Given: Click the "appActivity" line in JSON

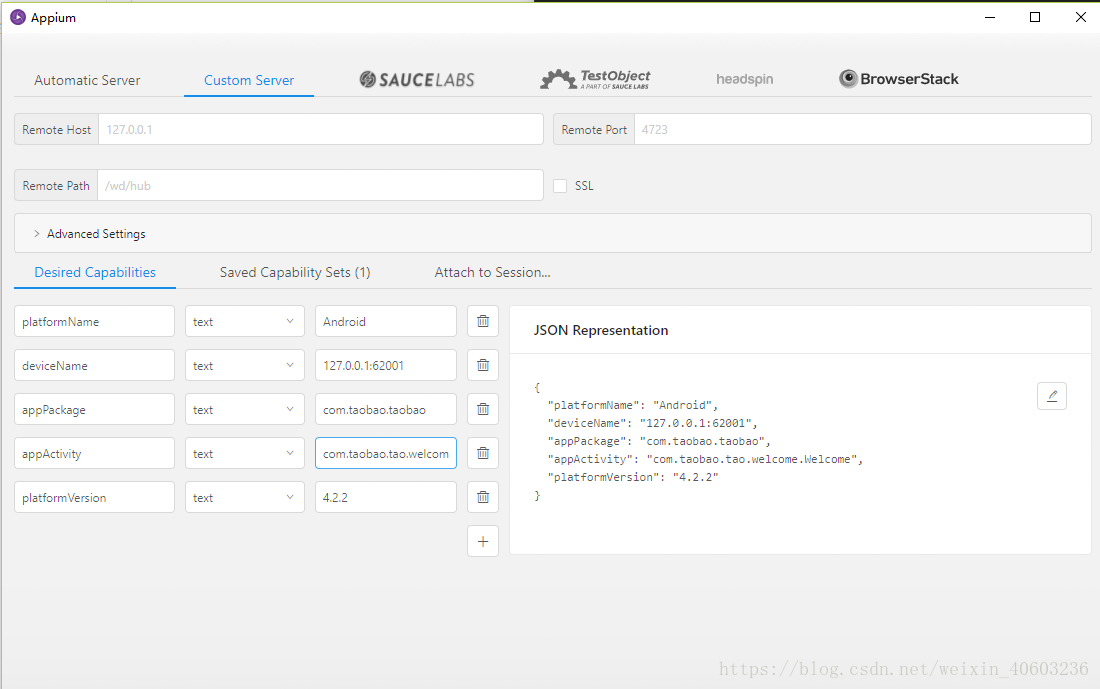Looking at the screenshot, I should [704, 460].
